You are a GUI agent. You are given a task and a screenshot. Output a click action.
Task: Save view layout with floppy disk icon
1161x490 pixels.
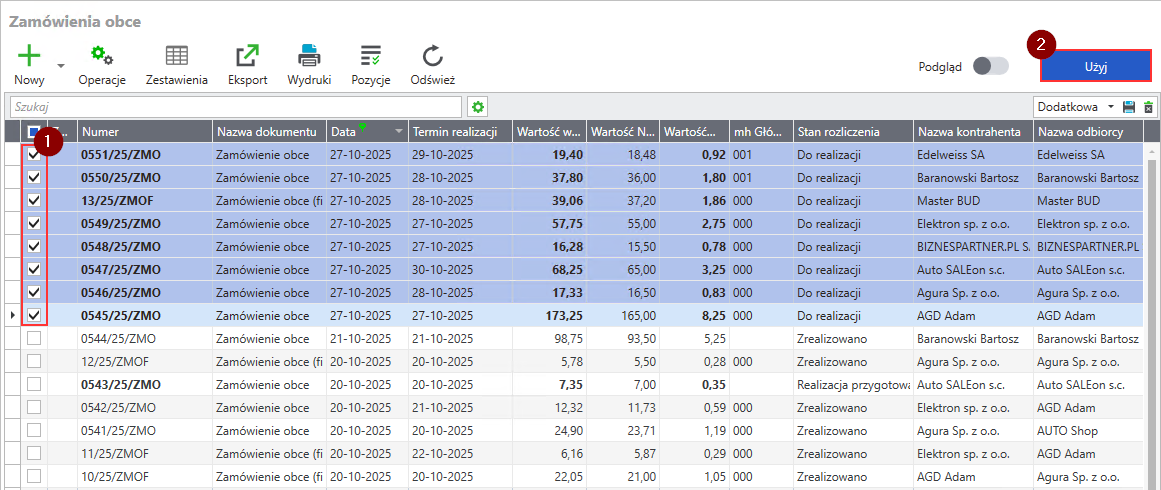[1129, 107]
